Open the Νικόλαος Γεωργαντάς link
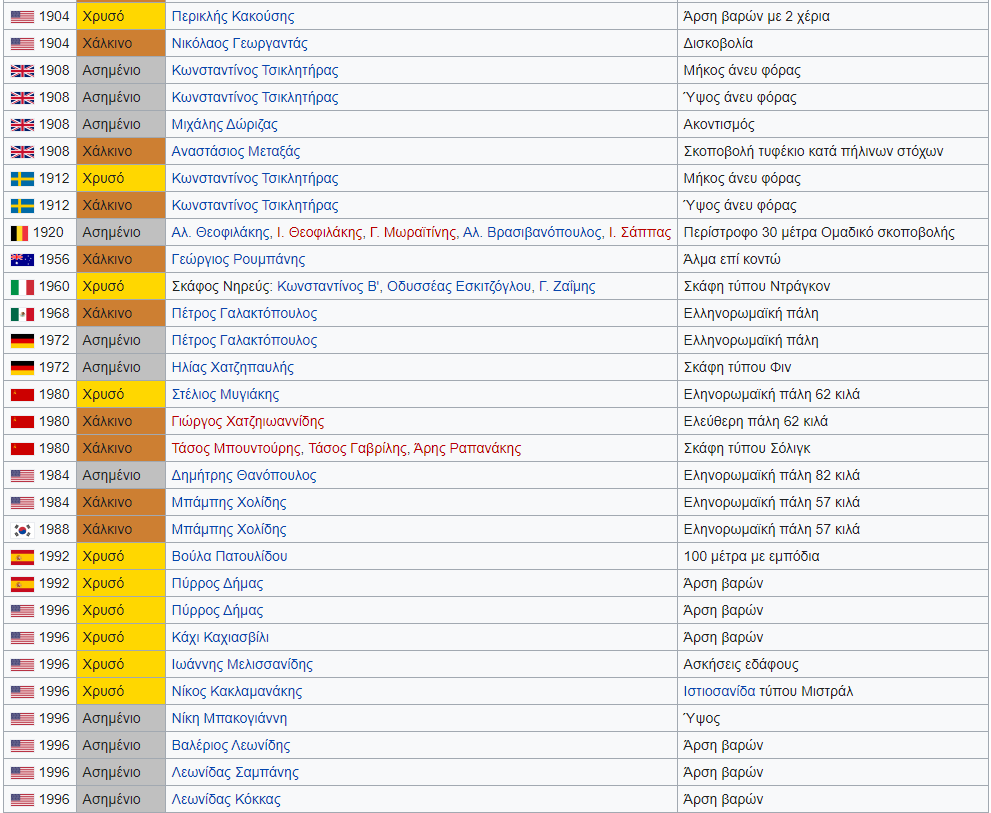The width and height of the screenshot is (991, 813). pos(239,43)
